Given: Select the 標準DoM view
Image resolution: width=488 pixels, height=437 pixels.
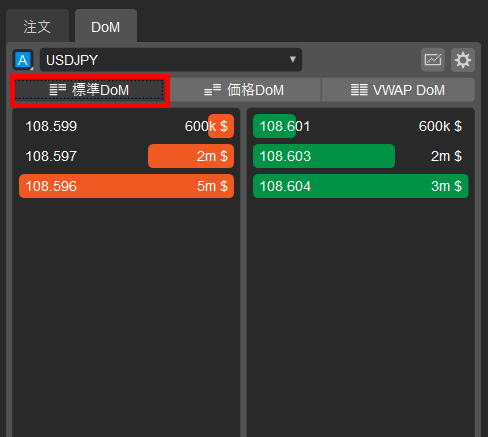Looking at the screenshot, I should tap(90, 90).
